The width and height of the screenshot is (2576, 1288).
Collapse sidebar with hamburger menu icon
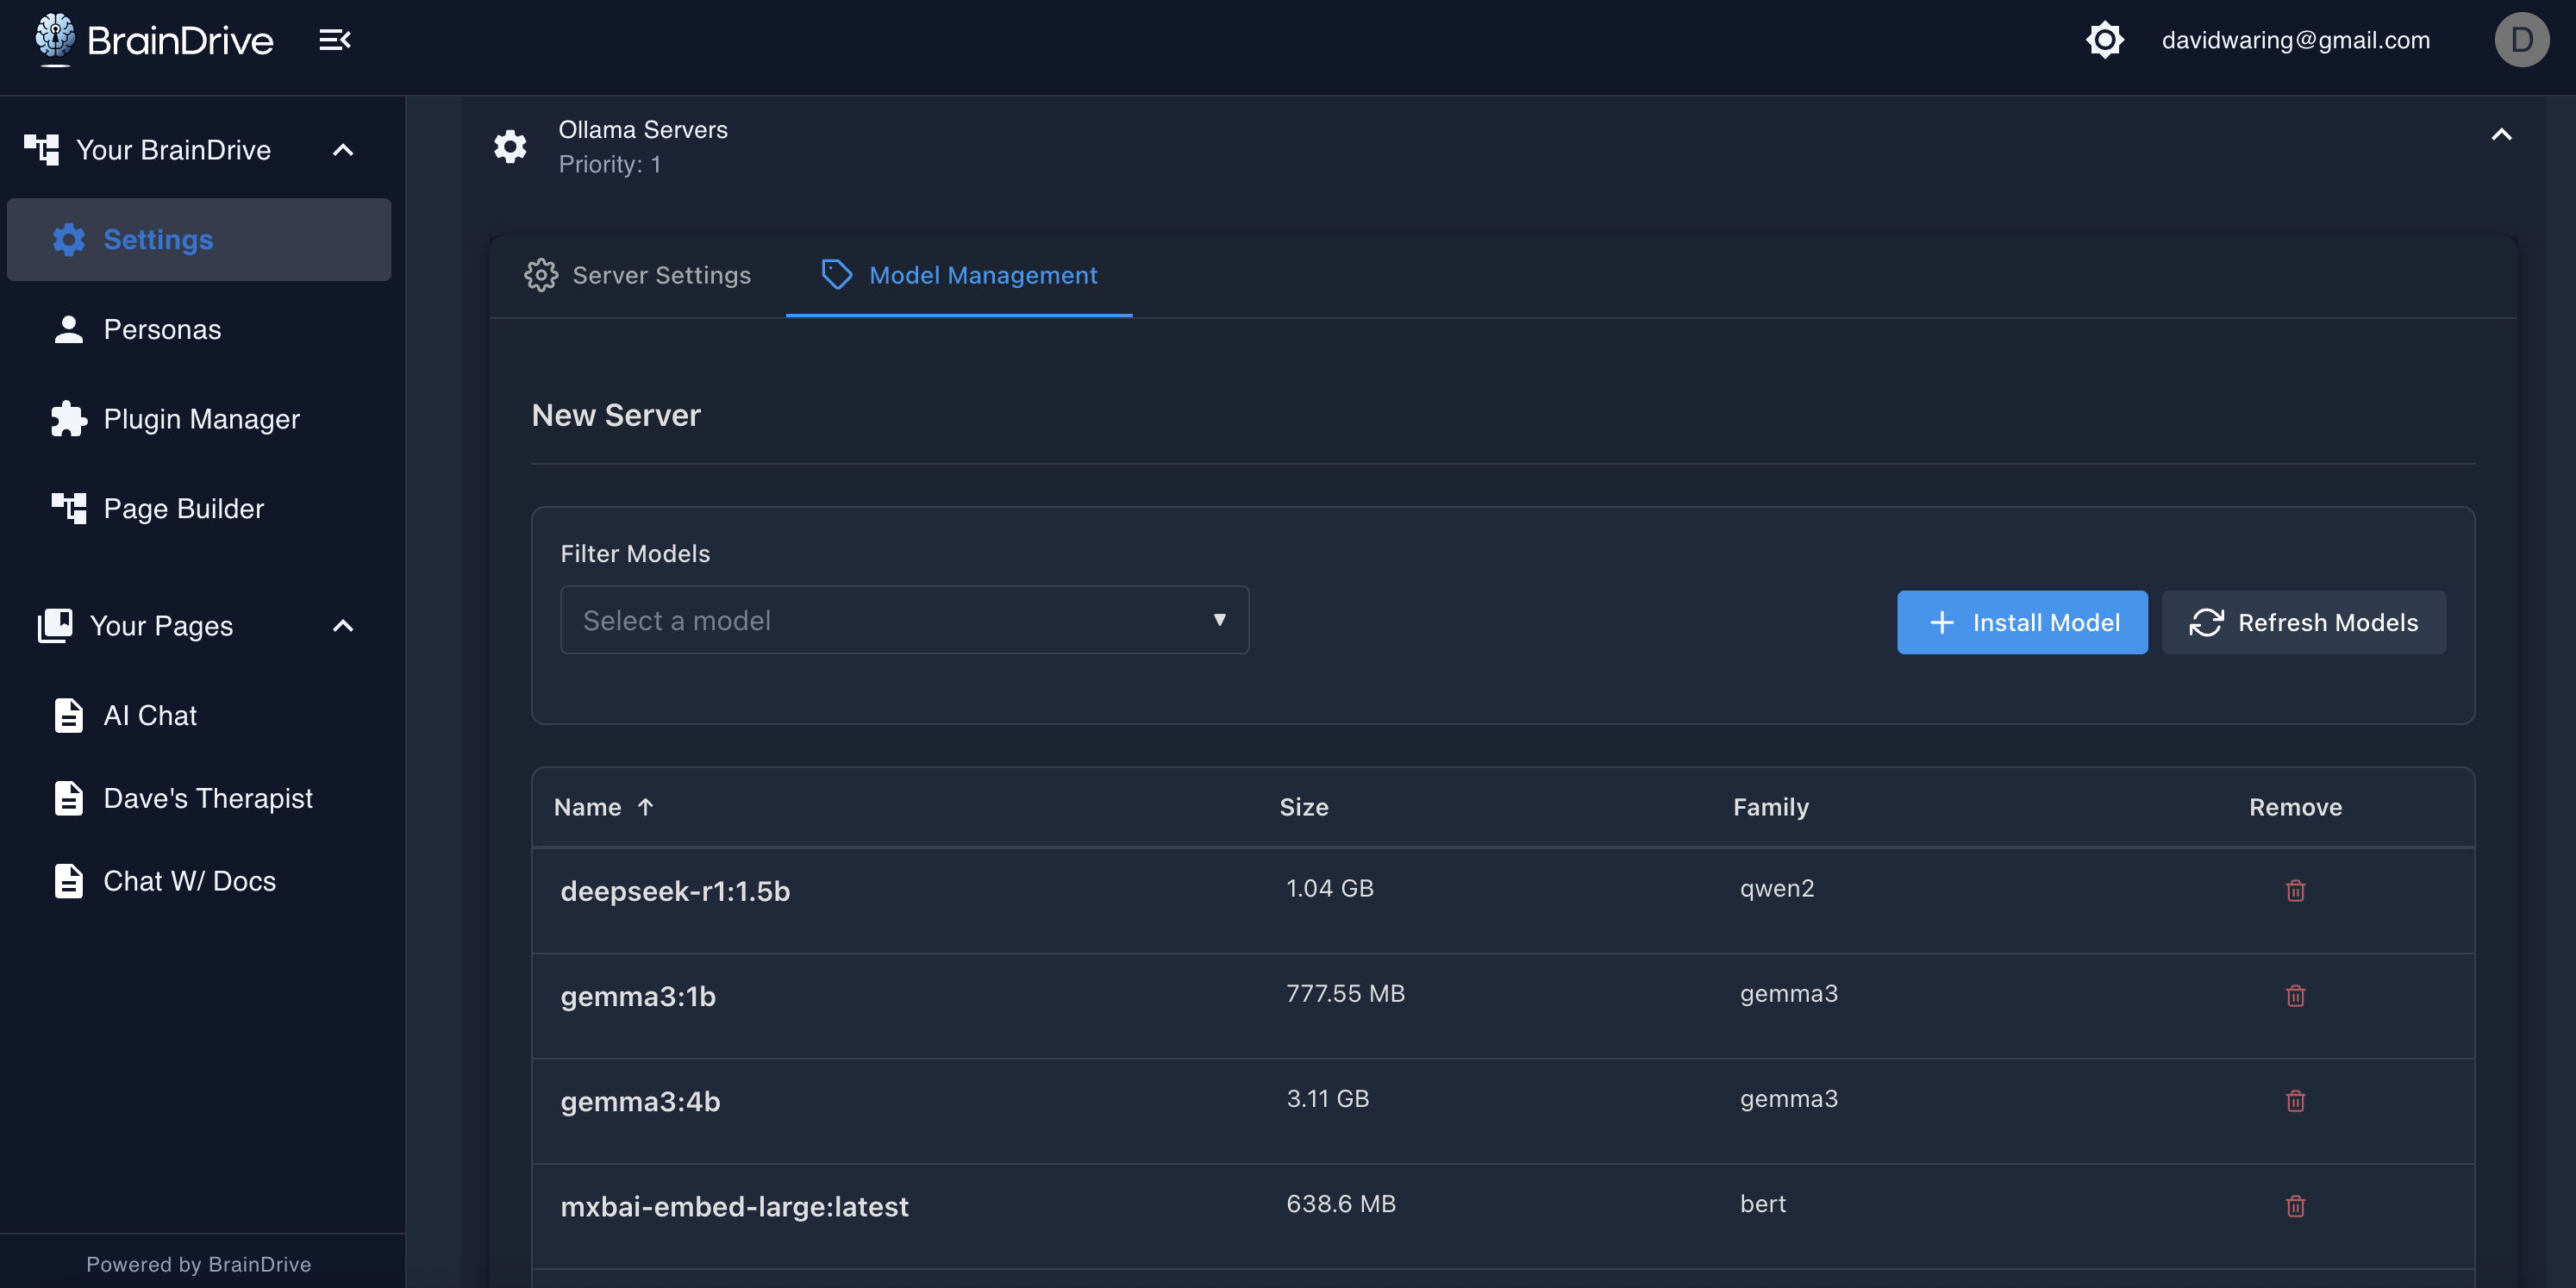pyautogui.click(x=334, y=40)
